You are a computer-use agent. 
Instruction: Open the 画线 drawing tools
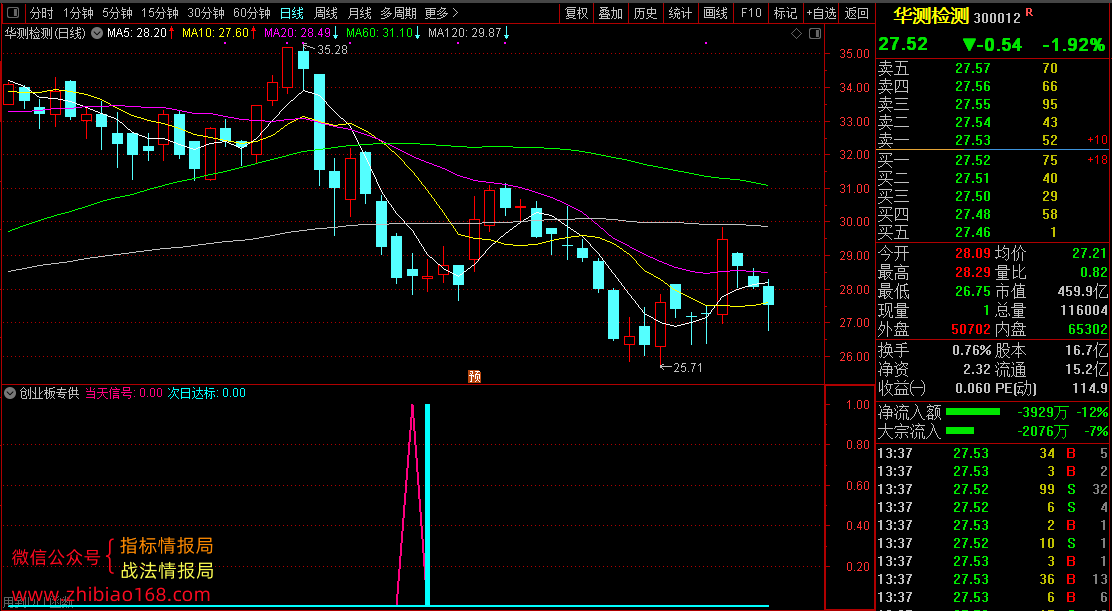point(716,13)
